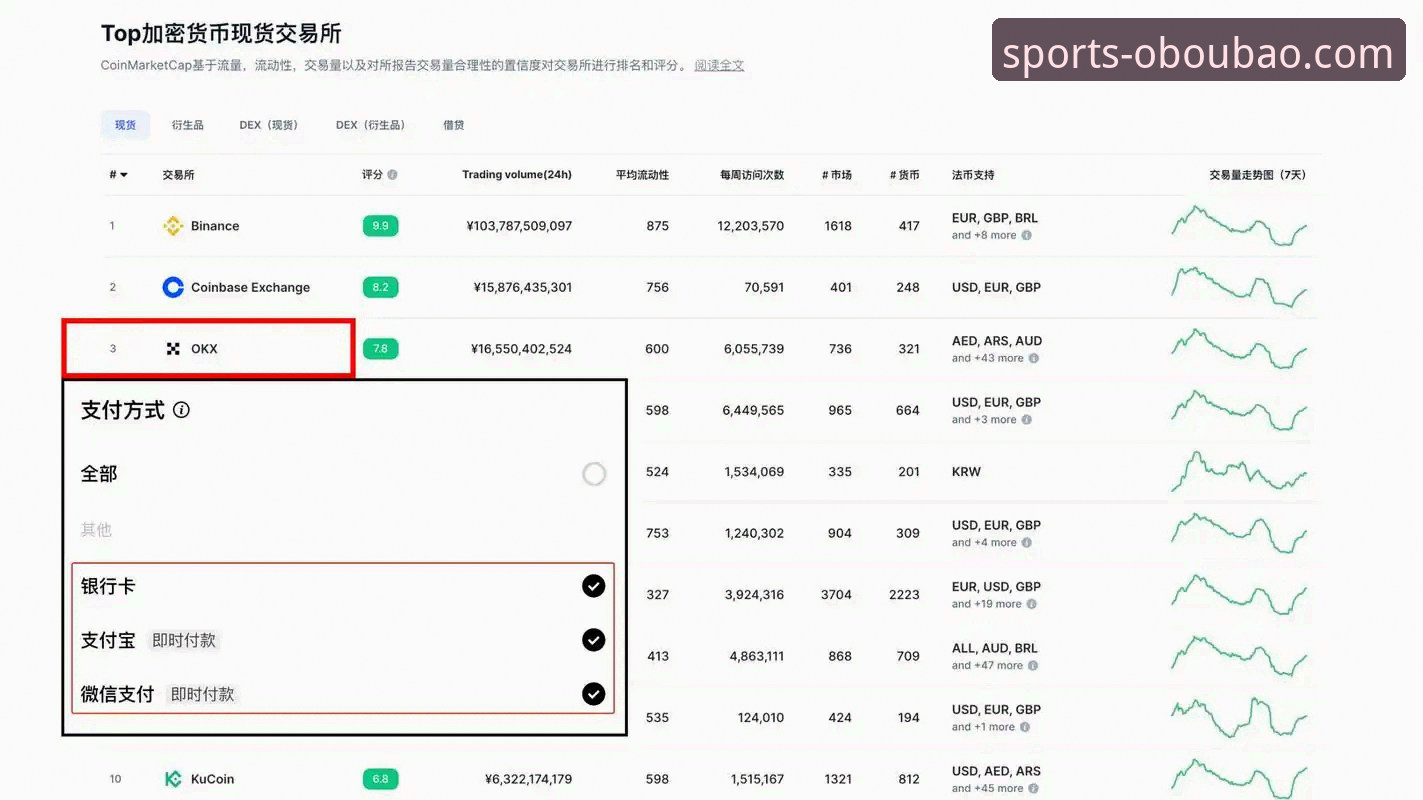Uncheck the 银行卡 payment method
The image size is (1423, 800).
tap(594, 586)
